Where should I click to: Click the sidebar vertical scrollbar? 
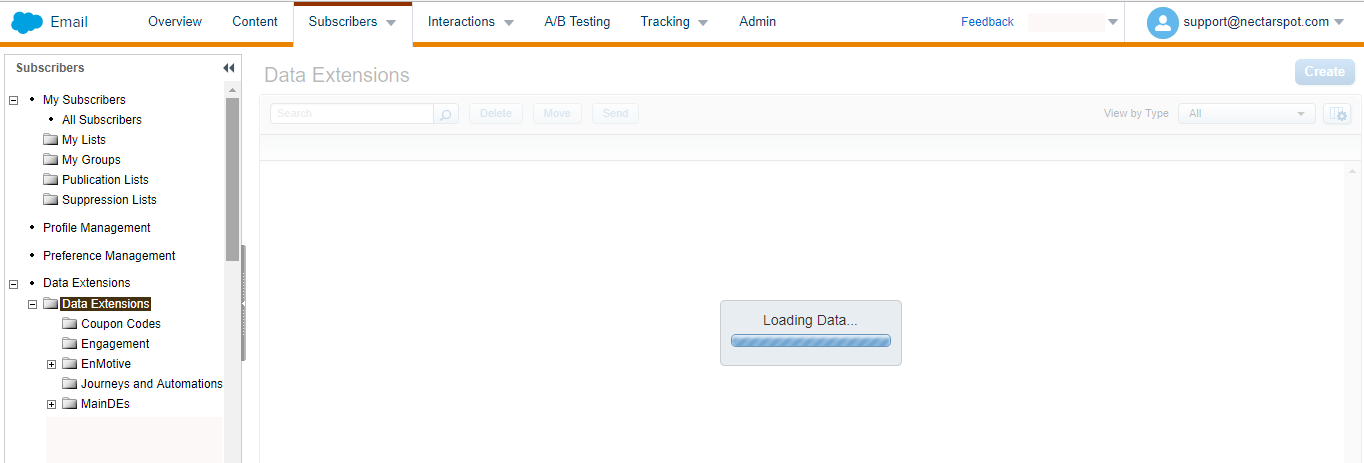pyautogui.click(x=232, y=180)
